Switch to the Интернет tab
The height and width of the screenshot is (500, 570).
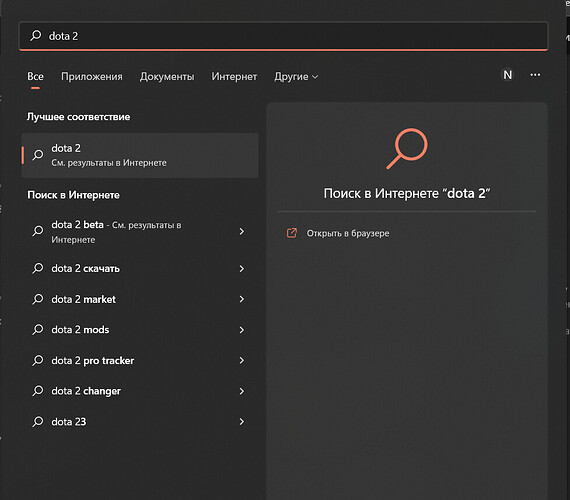coord(234,76)
